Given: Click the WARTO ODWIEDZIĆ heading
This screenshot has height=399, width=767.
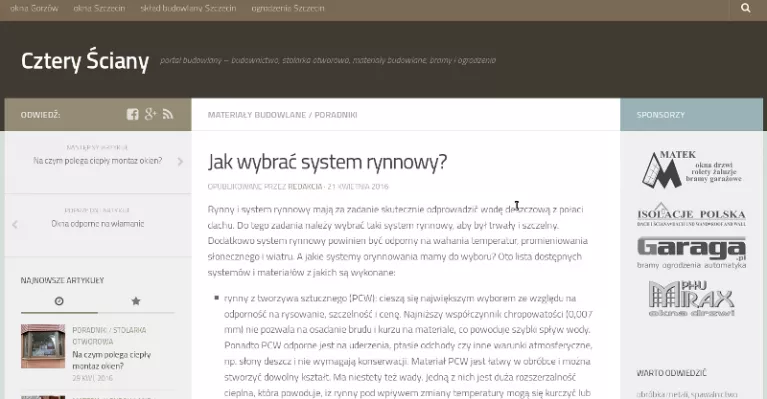Looking at the screenshot, I should click(x=671, y=373).
